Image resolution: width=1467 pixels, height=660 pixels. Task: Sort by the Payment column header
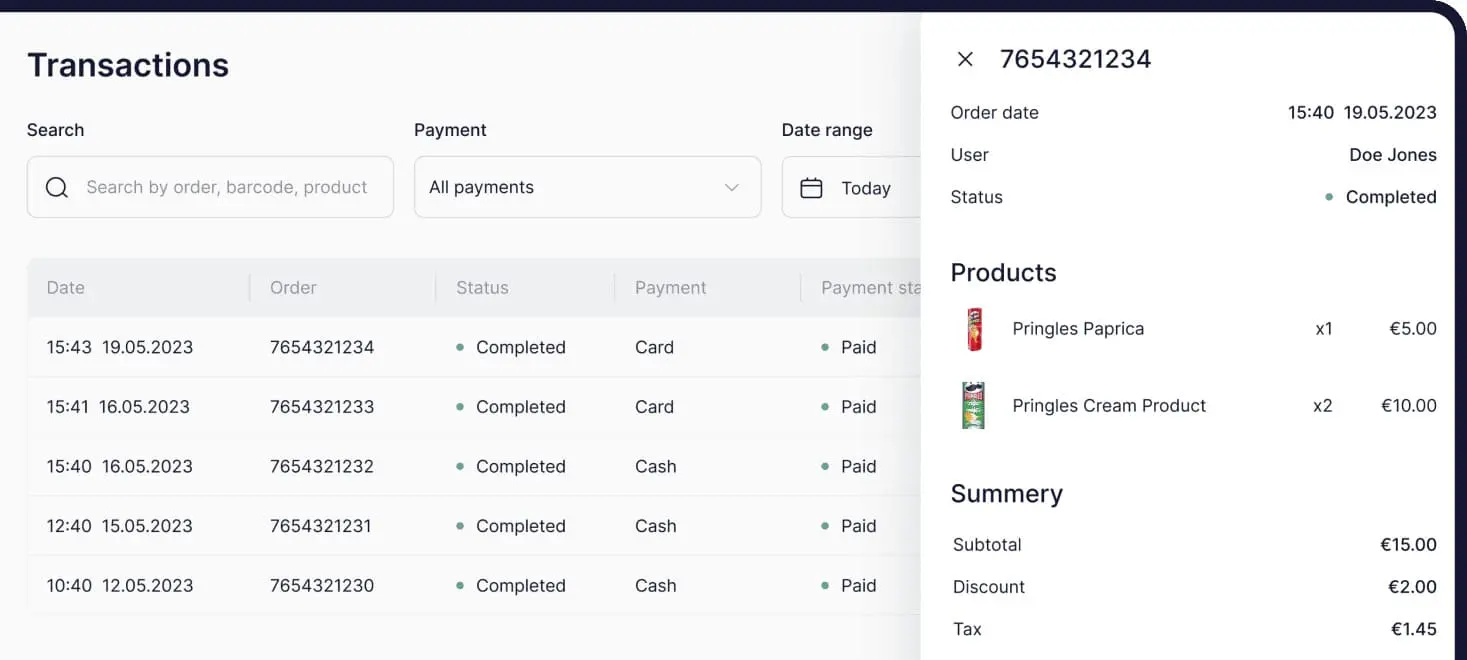click(x=670, y=288)
